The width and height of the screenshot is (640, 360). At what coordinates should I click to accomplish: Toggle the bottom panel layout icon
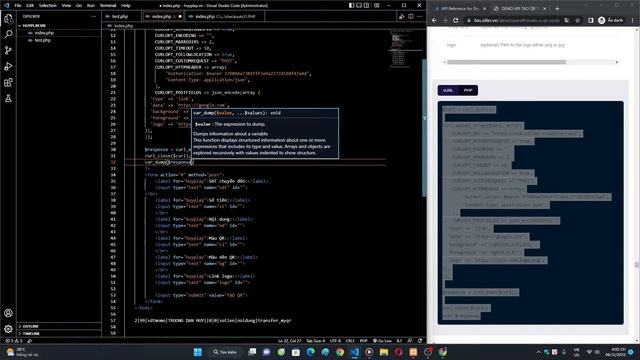[359, 5]
